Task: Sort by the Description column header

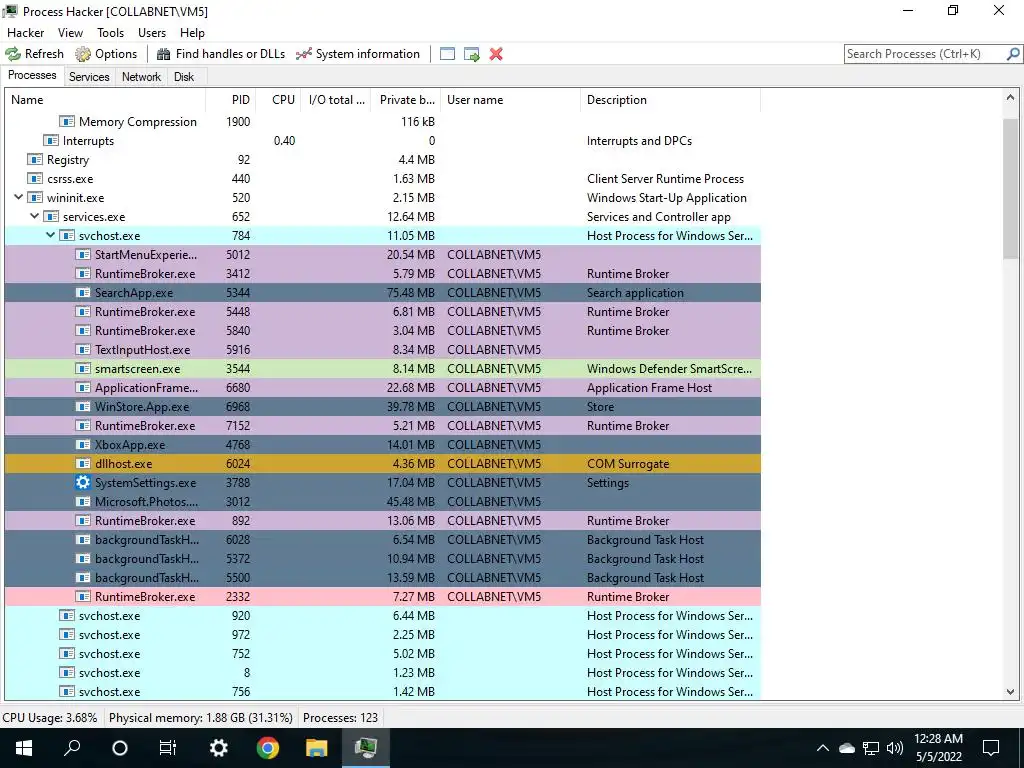Action: tap(671, 100)
